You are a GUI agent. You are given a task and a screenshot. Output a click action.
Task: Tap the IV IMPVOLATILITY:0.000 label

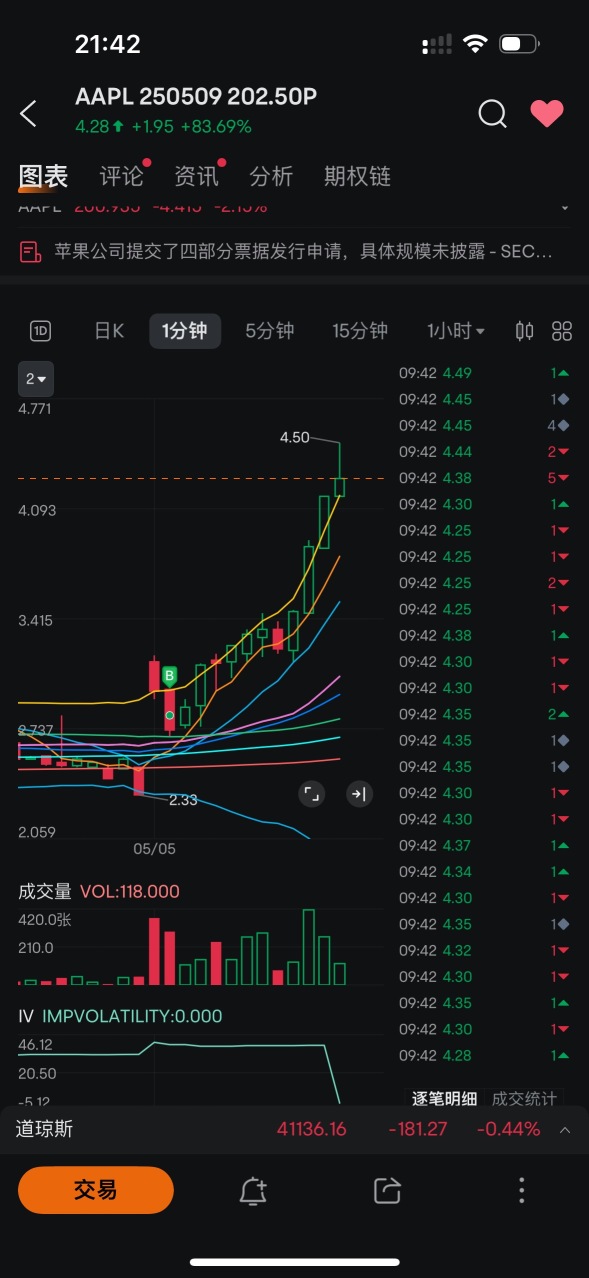(x=120, y=1016)
